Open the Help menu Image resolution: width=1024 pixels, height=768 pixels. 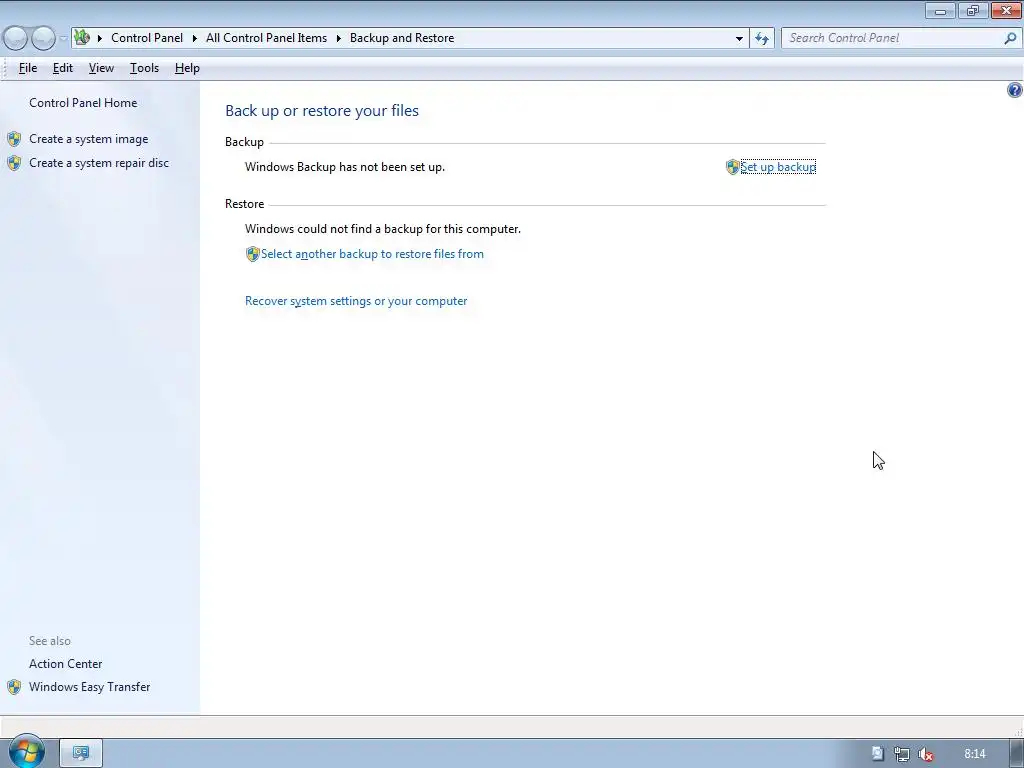[187, 68]
